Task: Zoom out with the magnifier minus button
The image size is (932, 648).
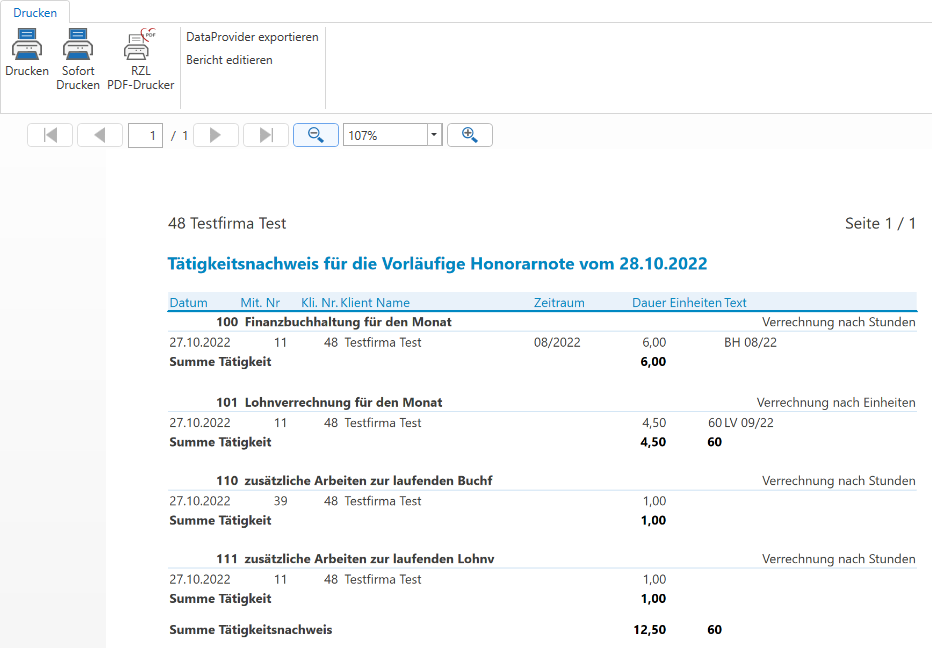Action: [316, 135]
